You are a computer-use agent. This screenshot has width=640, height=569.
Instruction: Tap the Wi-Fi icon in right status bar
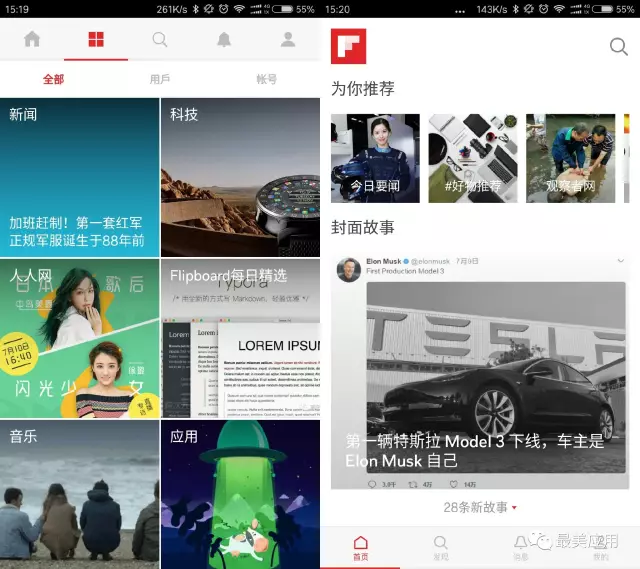pos(559,9)
